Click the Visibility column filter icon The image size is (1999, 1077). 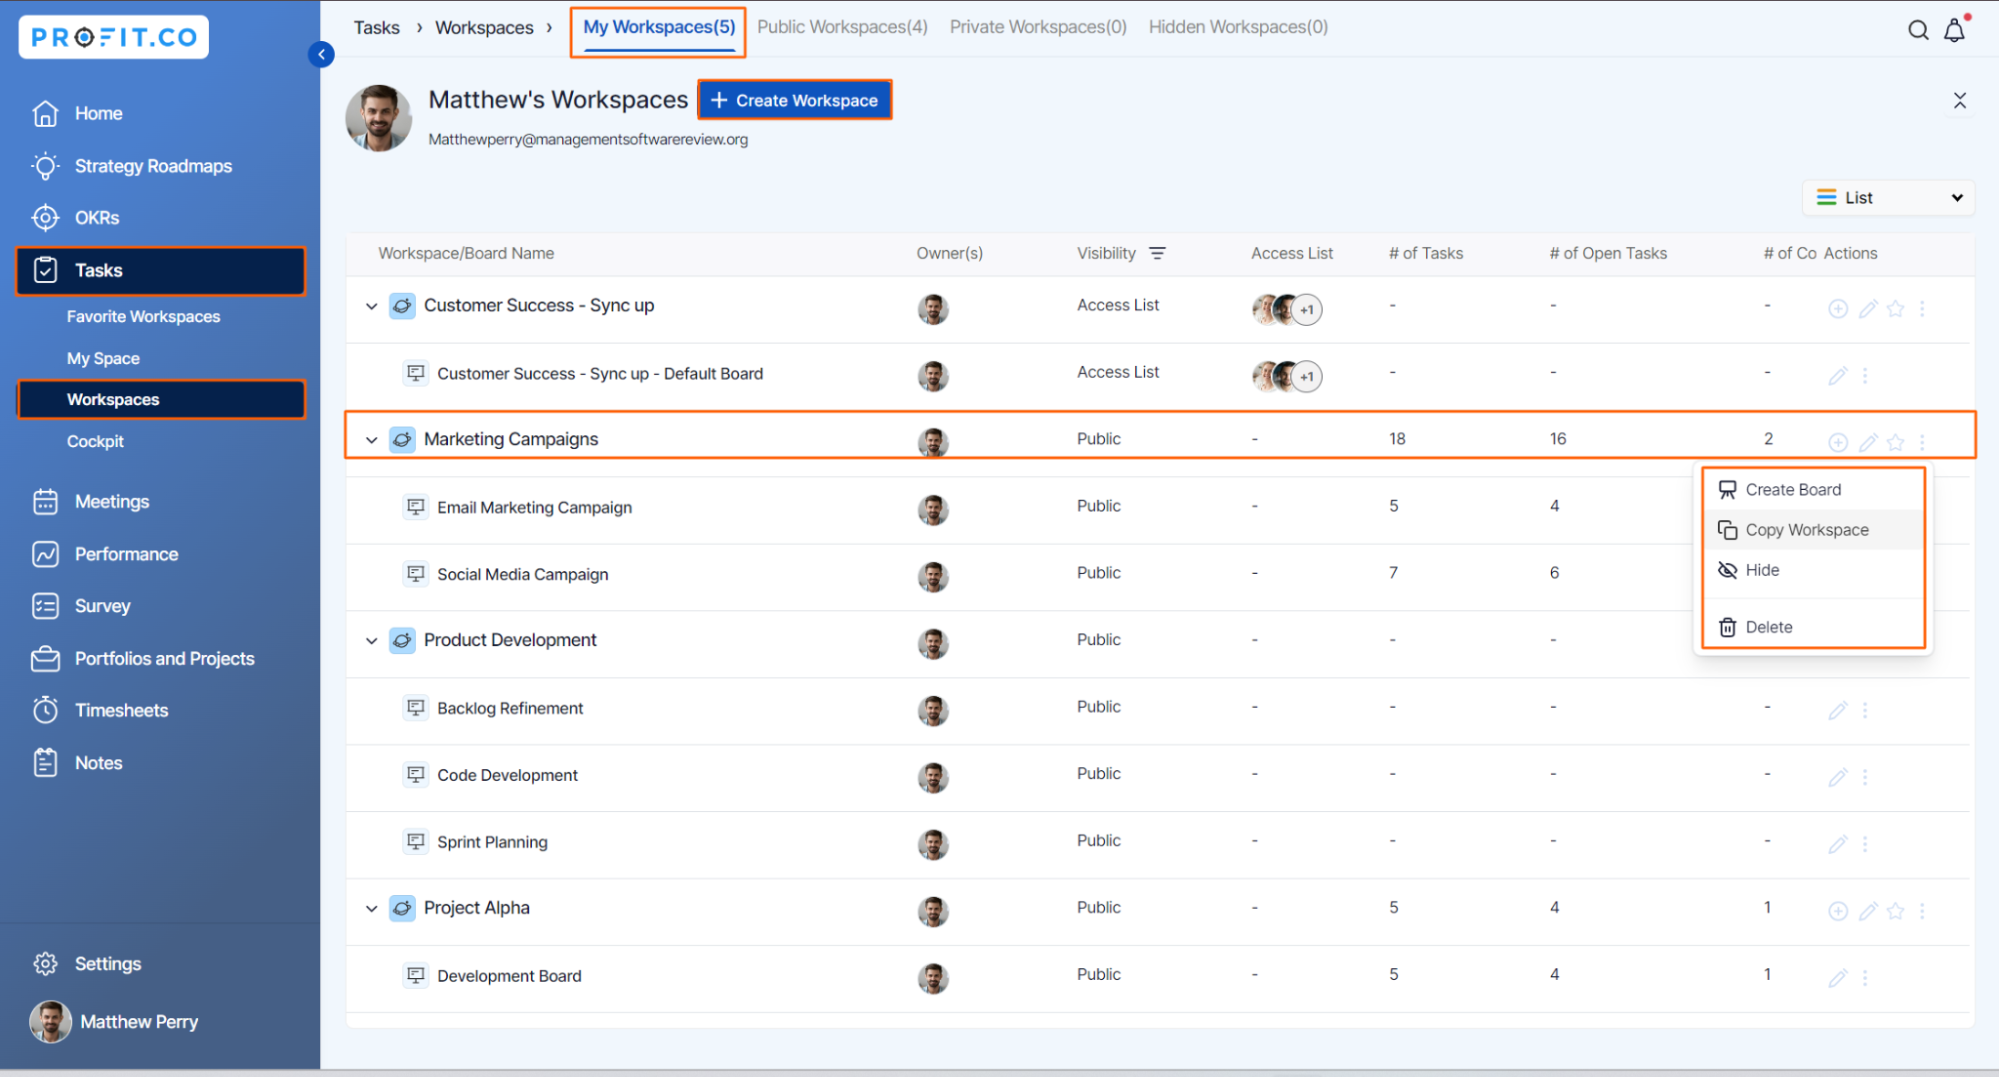(x=1157, y=254)
